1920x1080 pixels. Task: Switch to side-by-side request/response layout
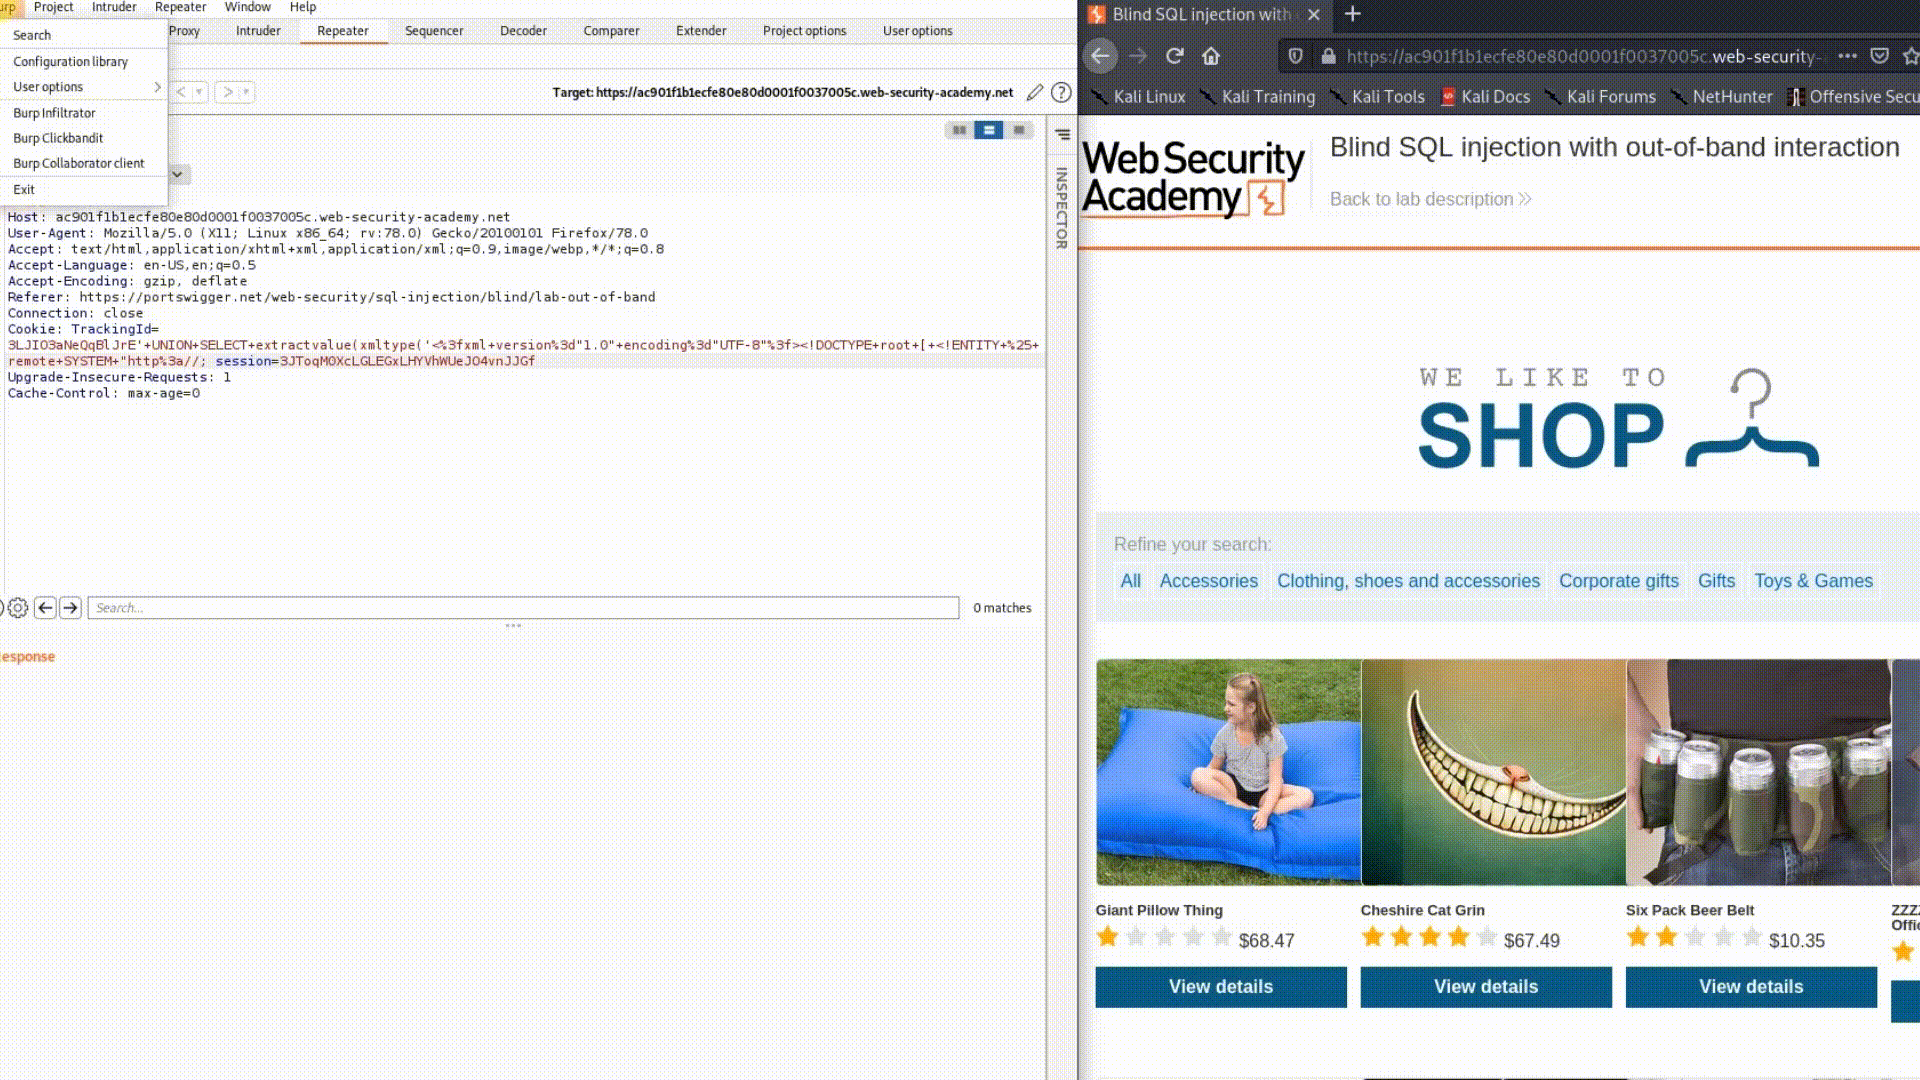(x=959, y=130)
